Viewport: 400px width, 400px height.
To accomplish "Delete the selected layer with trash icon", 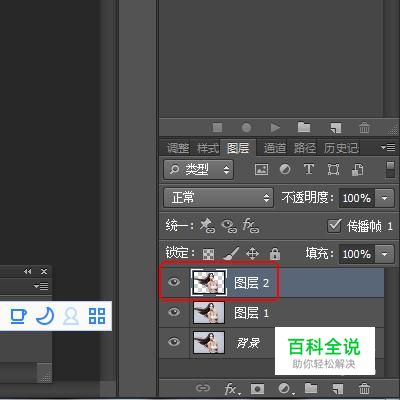I will click(x=364, y=389).
